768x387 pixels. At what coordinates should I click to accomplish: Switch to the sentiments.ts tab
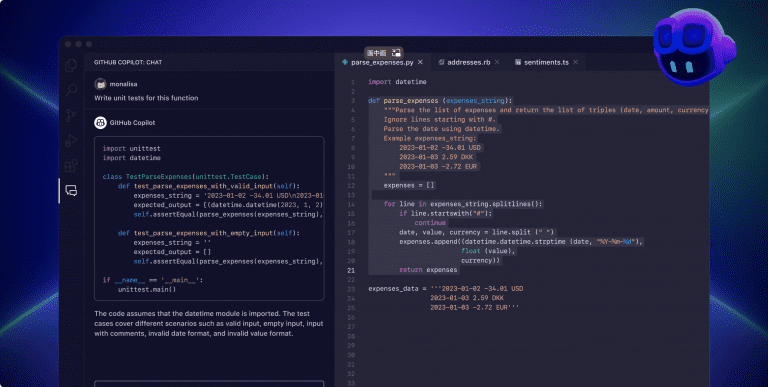pyautogui.click(x=547, y=62)
